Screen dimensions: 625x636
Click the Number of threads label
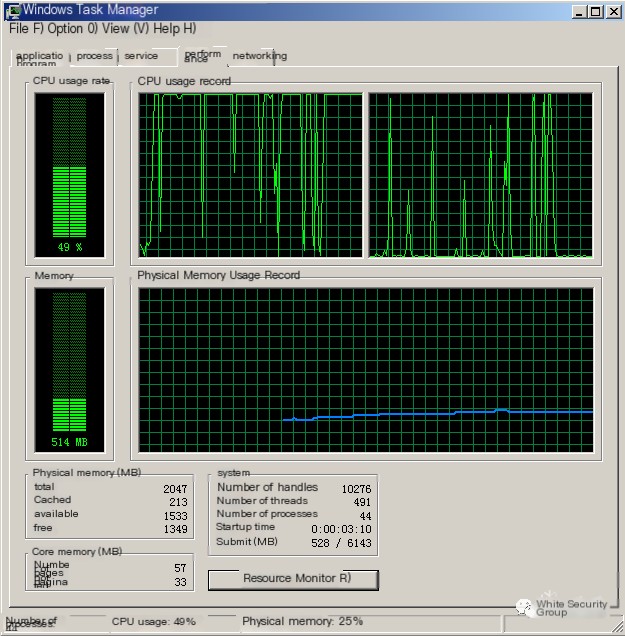pos(262,501)
